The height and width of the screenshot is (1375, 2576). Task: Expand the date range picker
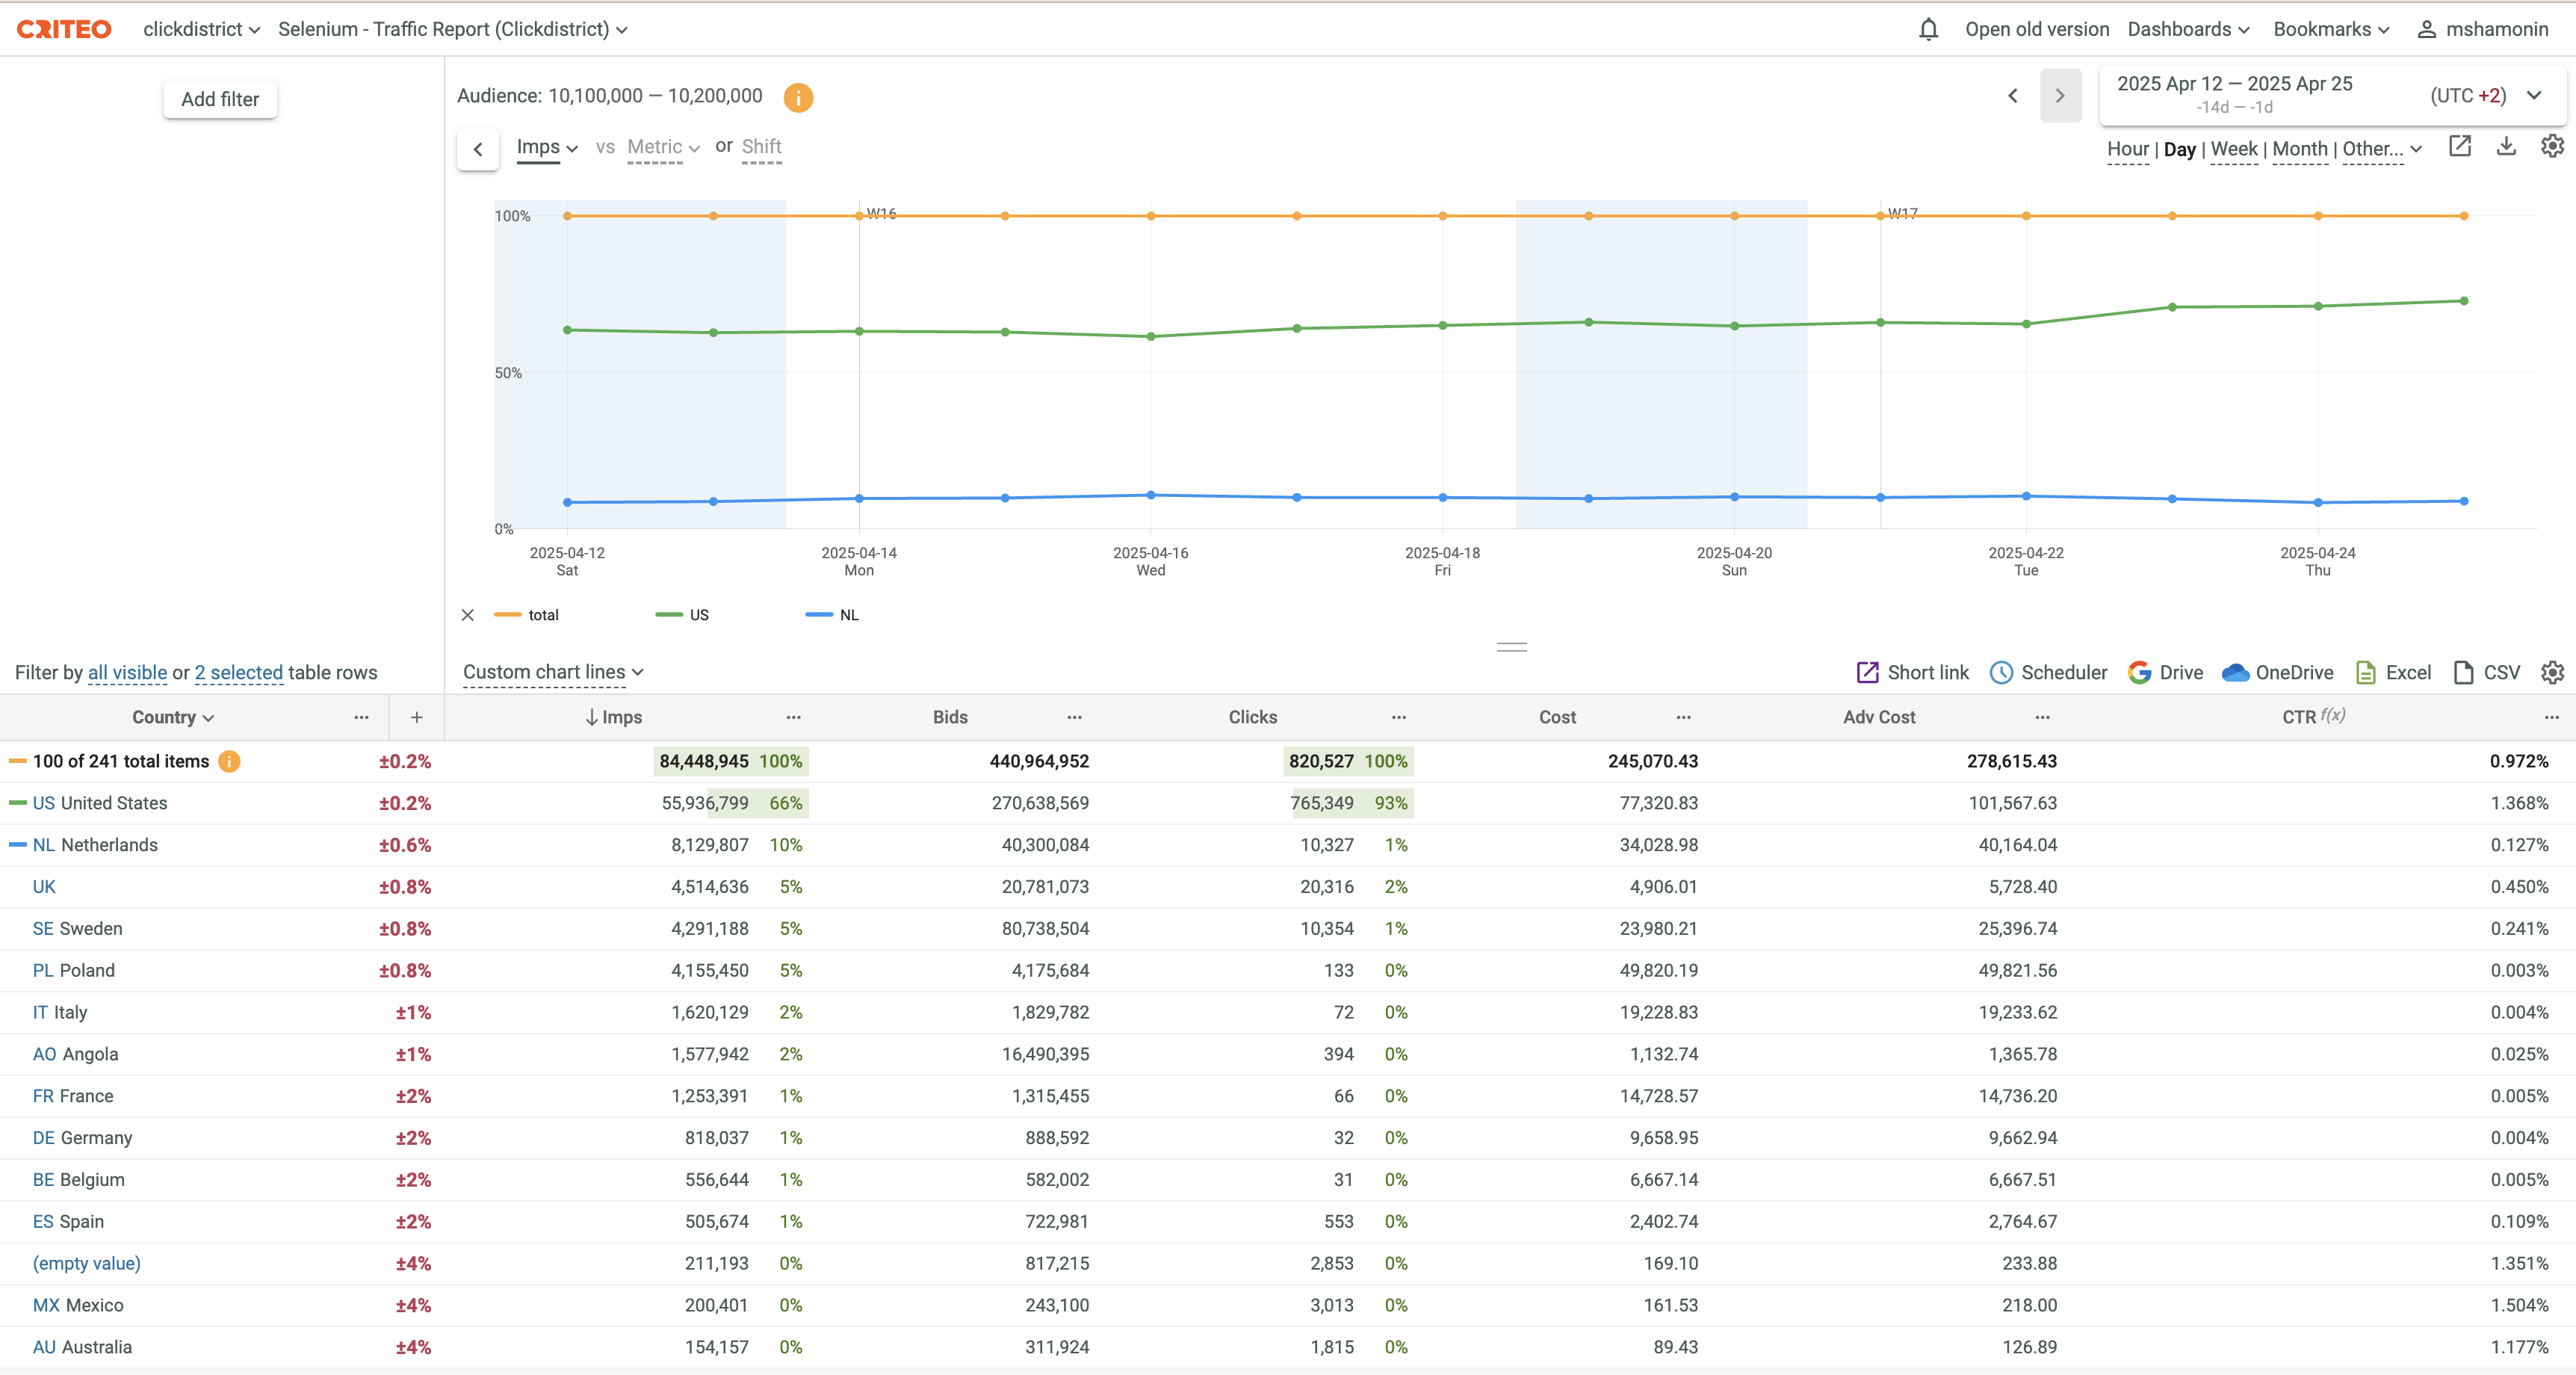[x=2533, y=95]
